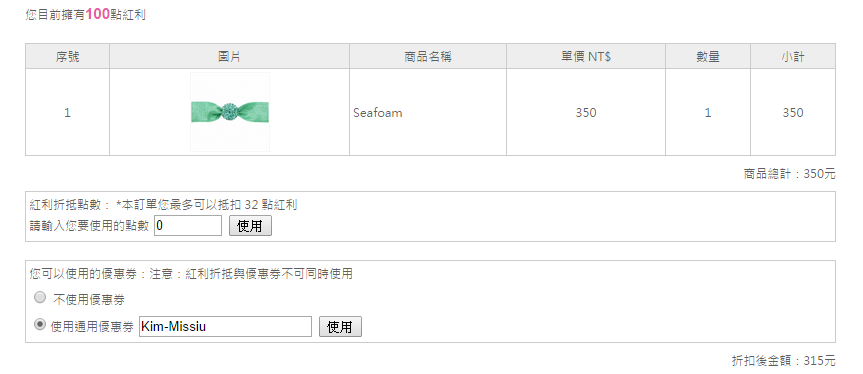
Task: Click the 商品名稱 column header
Action: [x=428, y=56]
